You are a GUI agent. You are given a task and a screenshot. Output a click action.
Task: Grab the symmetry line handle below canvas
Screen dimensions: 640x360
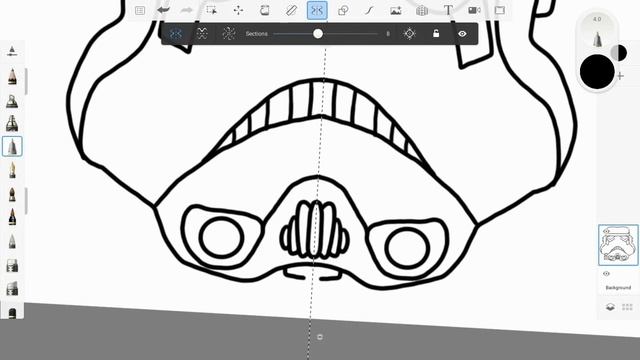pyautogui.click(x=320, y=337)
